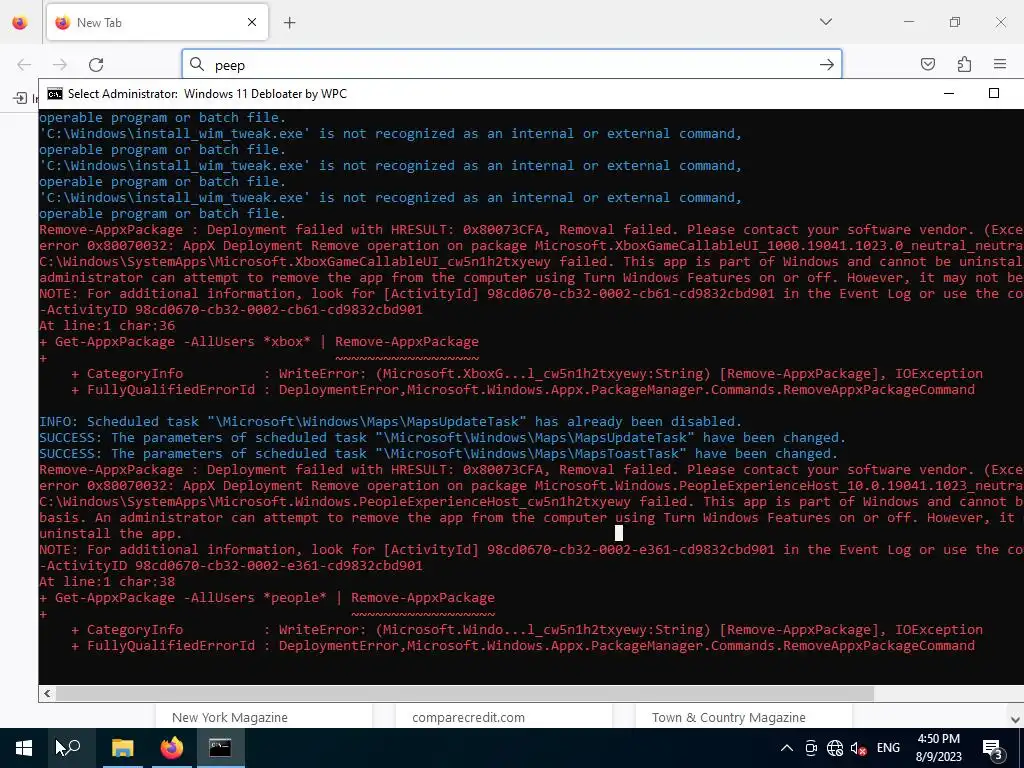Click the console horizontal scrollbar thumb
Viewport: 1024px width, 768px height.
click(x=465, y=694)
